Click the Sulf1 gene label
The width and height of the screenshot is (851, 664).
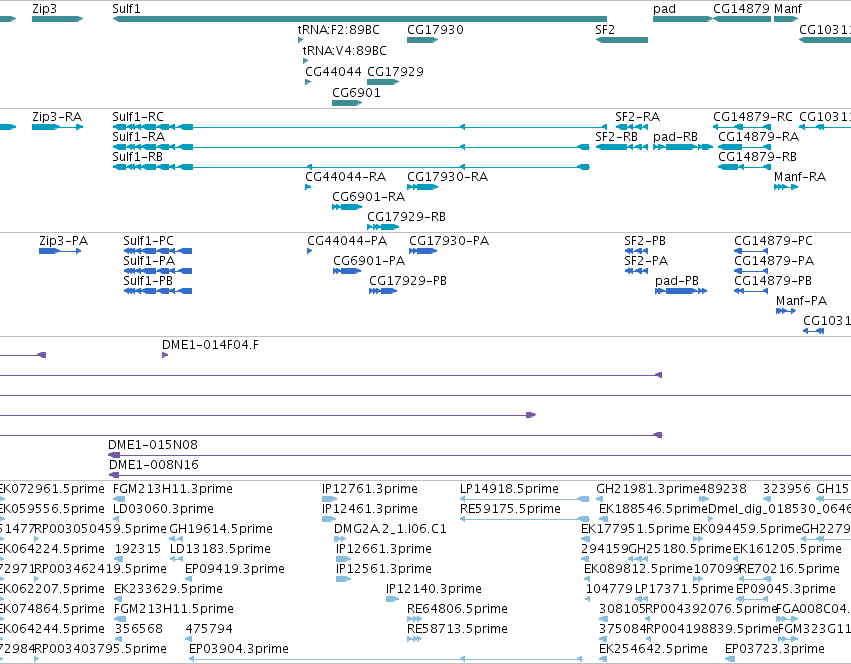click(126, 9)
